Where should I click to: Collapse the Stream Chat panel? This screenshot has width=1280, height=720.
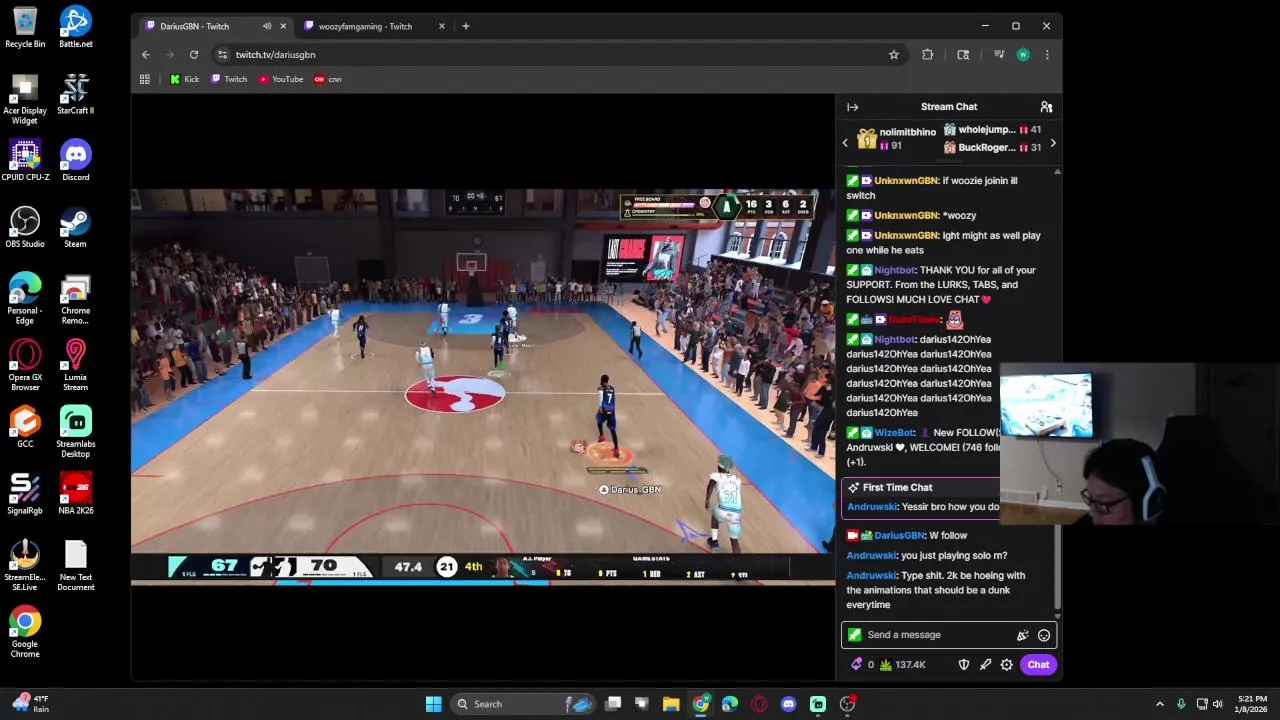852,107
